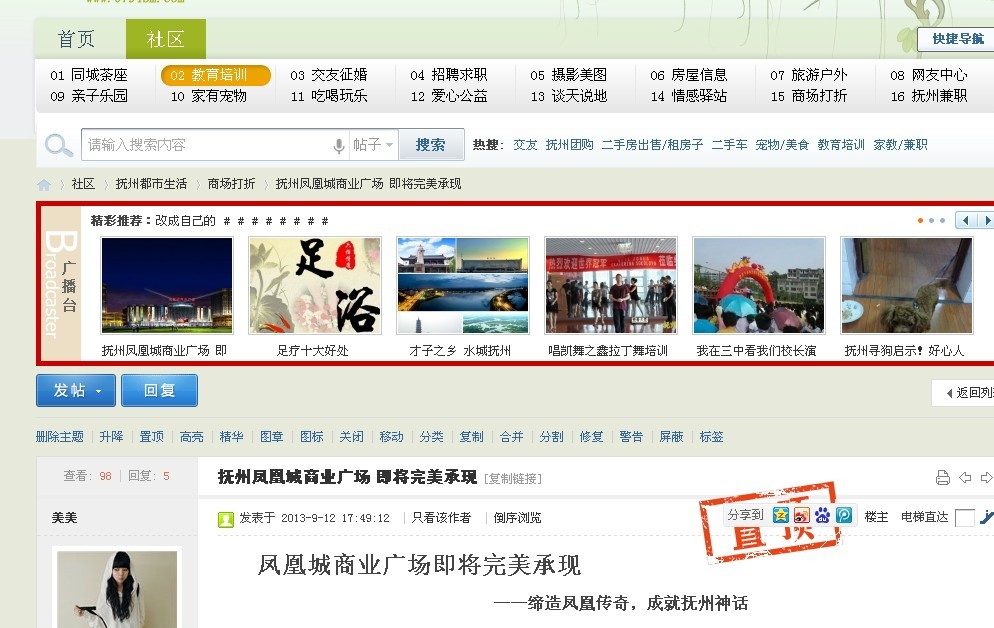The height and width of the screenshot is (628, 994).
Task: Open the print icon for this thread
Action: (x=943, y=477)
